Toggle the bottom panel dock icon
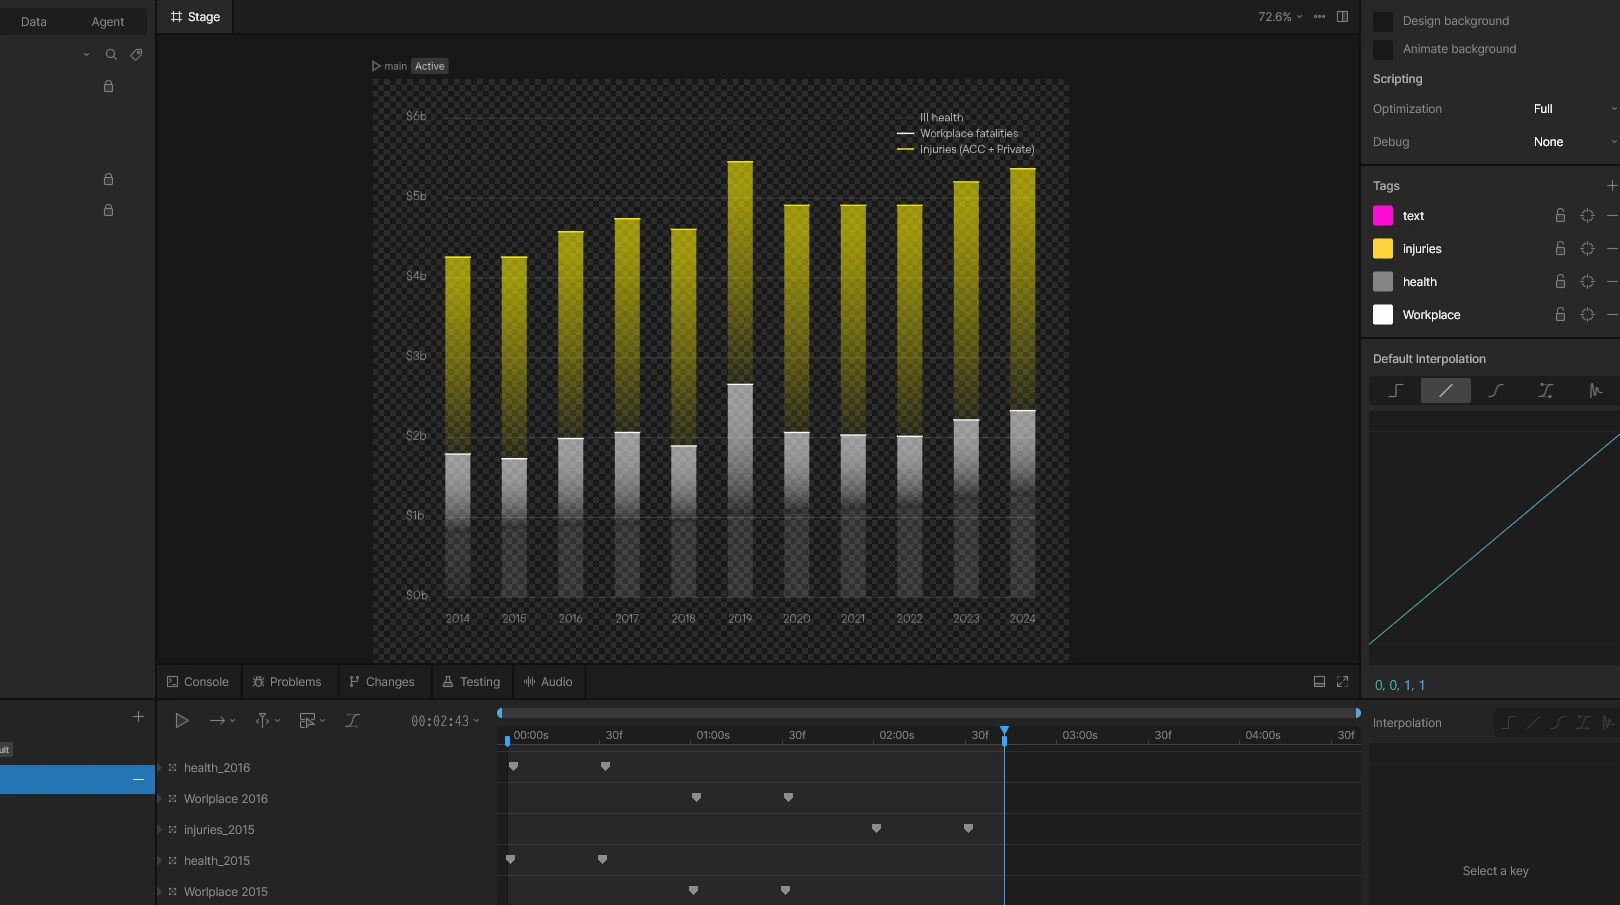 coord(1319,682)
